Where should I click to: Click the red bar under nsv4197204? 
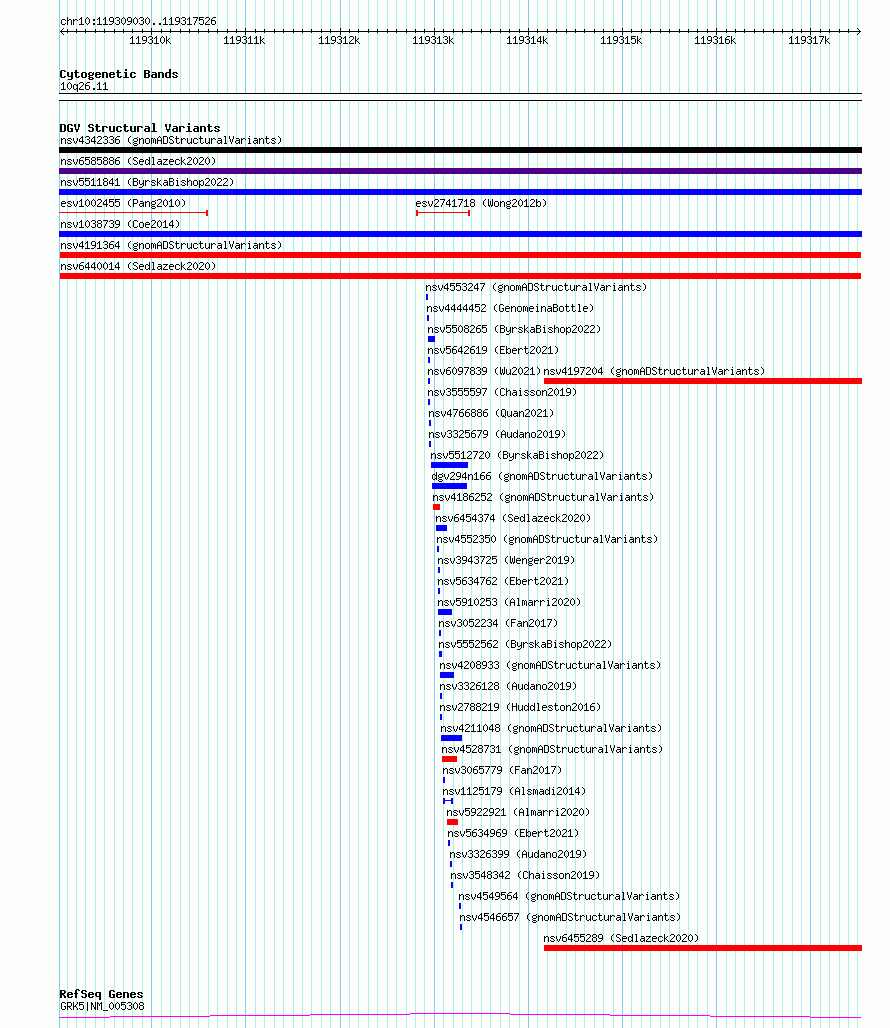(x=703, y=381)
